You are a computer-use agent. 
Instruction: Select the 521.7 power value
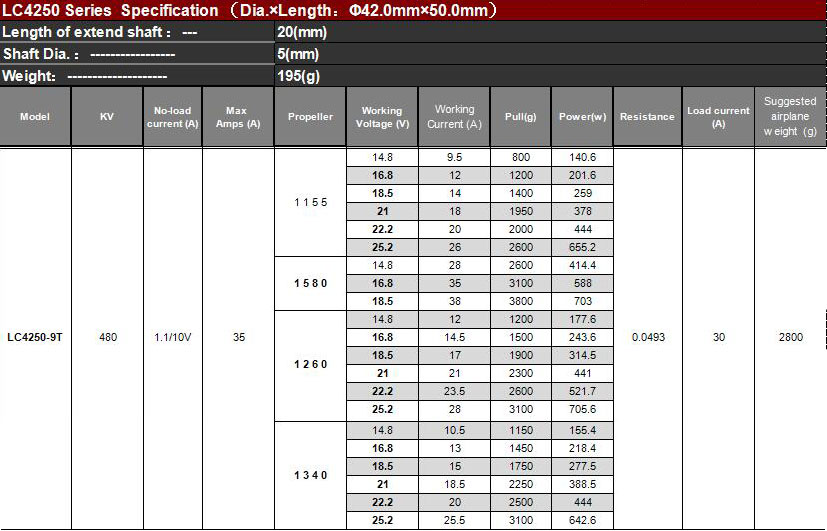582,391
